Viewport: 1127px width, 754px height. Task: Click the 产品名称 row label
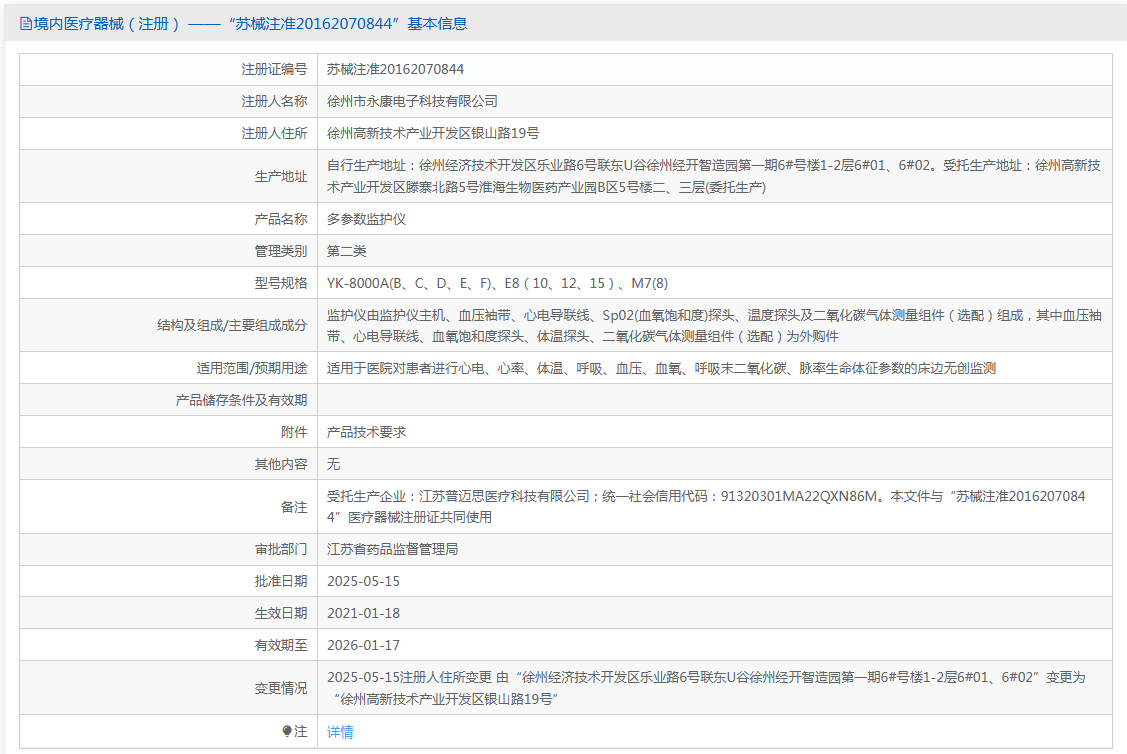coord(280,219)
